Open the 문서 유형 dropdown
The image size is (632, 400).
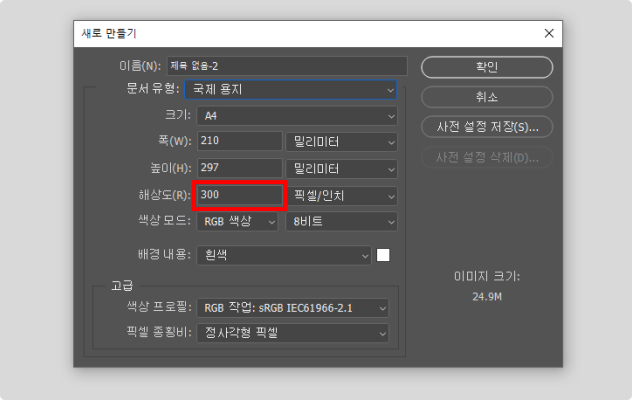coord(291,90)
